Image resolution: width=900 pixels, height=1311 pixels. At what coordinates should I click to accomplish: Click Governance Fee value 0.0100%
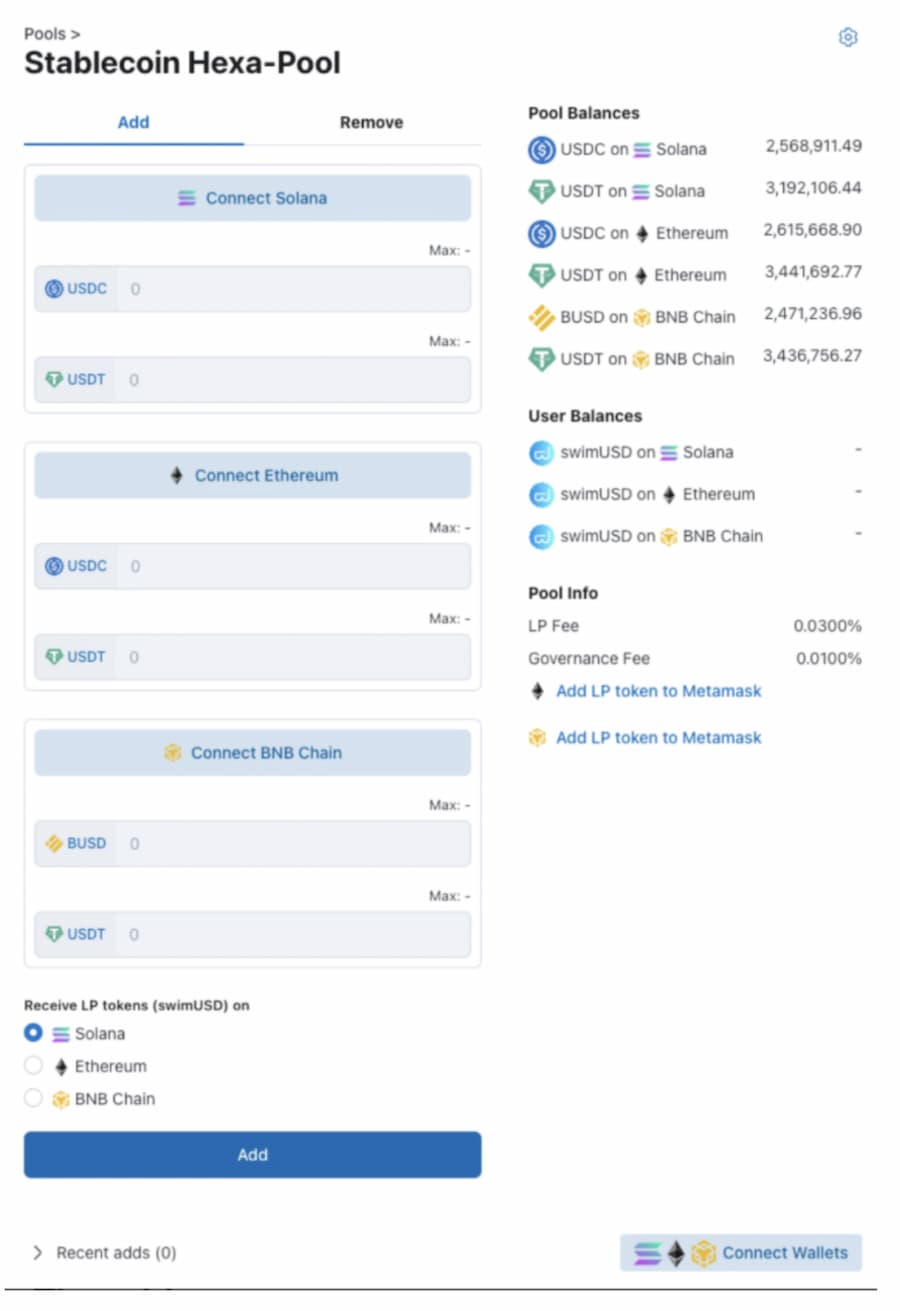(828, 659)
